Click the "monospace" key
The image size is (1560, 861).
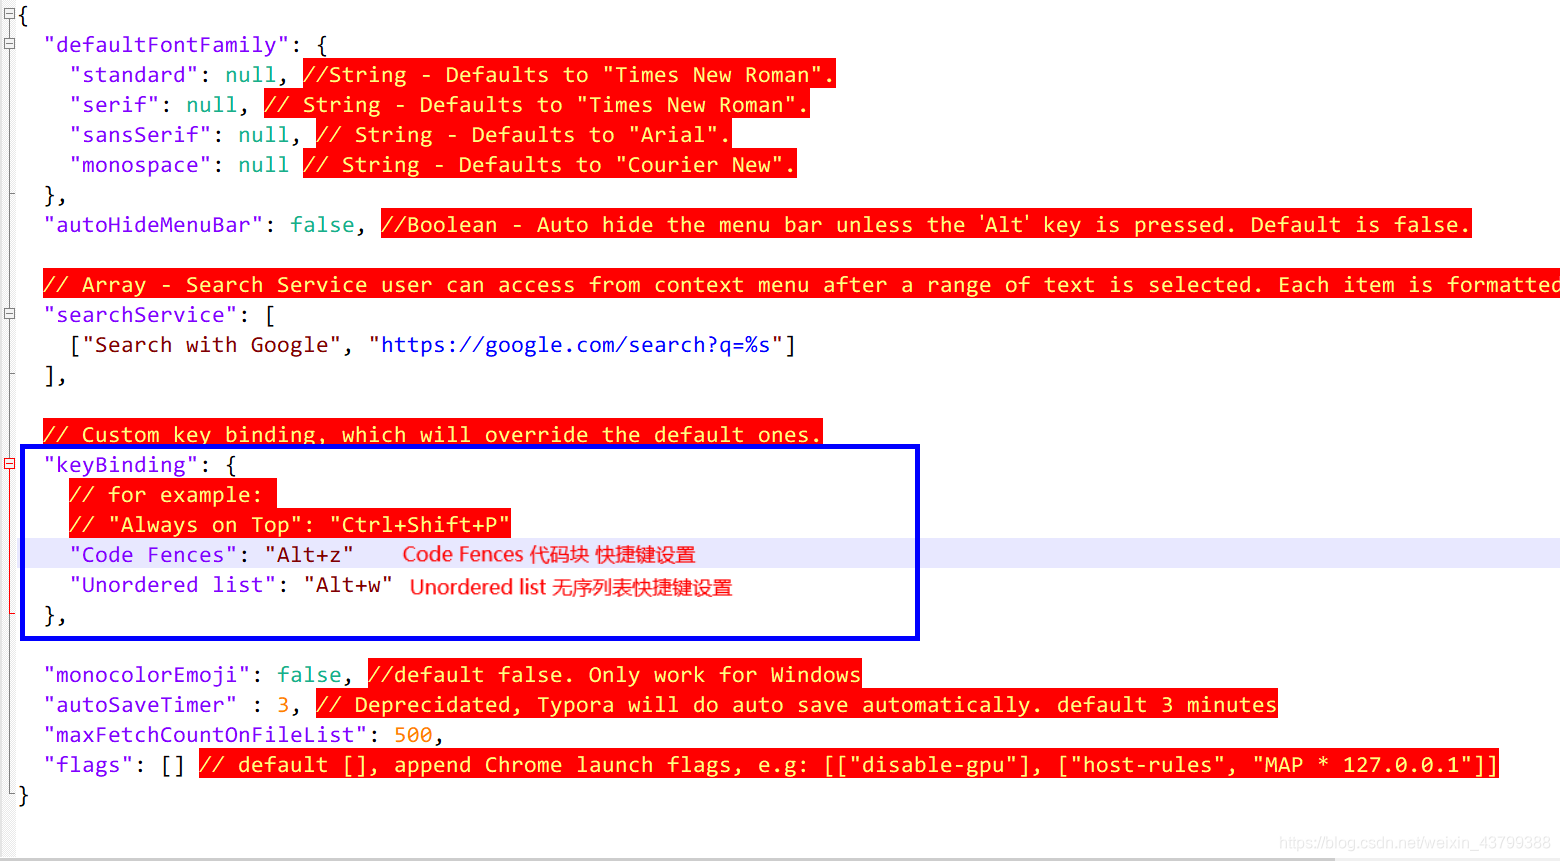tap(140, 165)
